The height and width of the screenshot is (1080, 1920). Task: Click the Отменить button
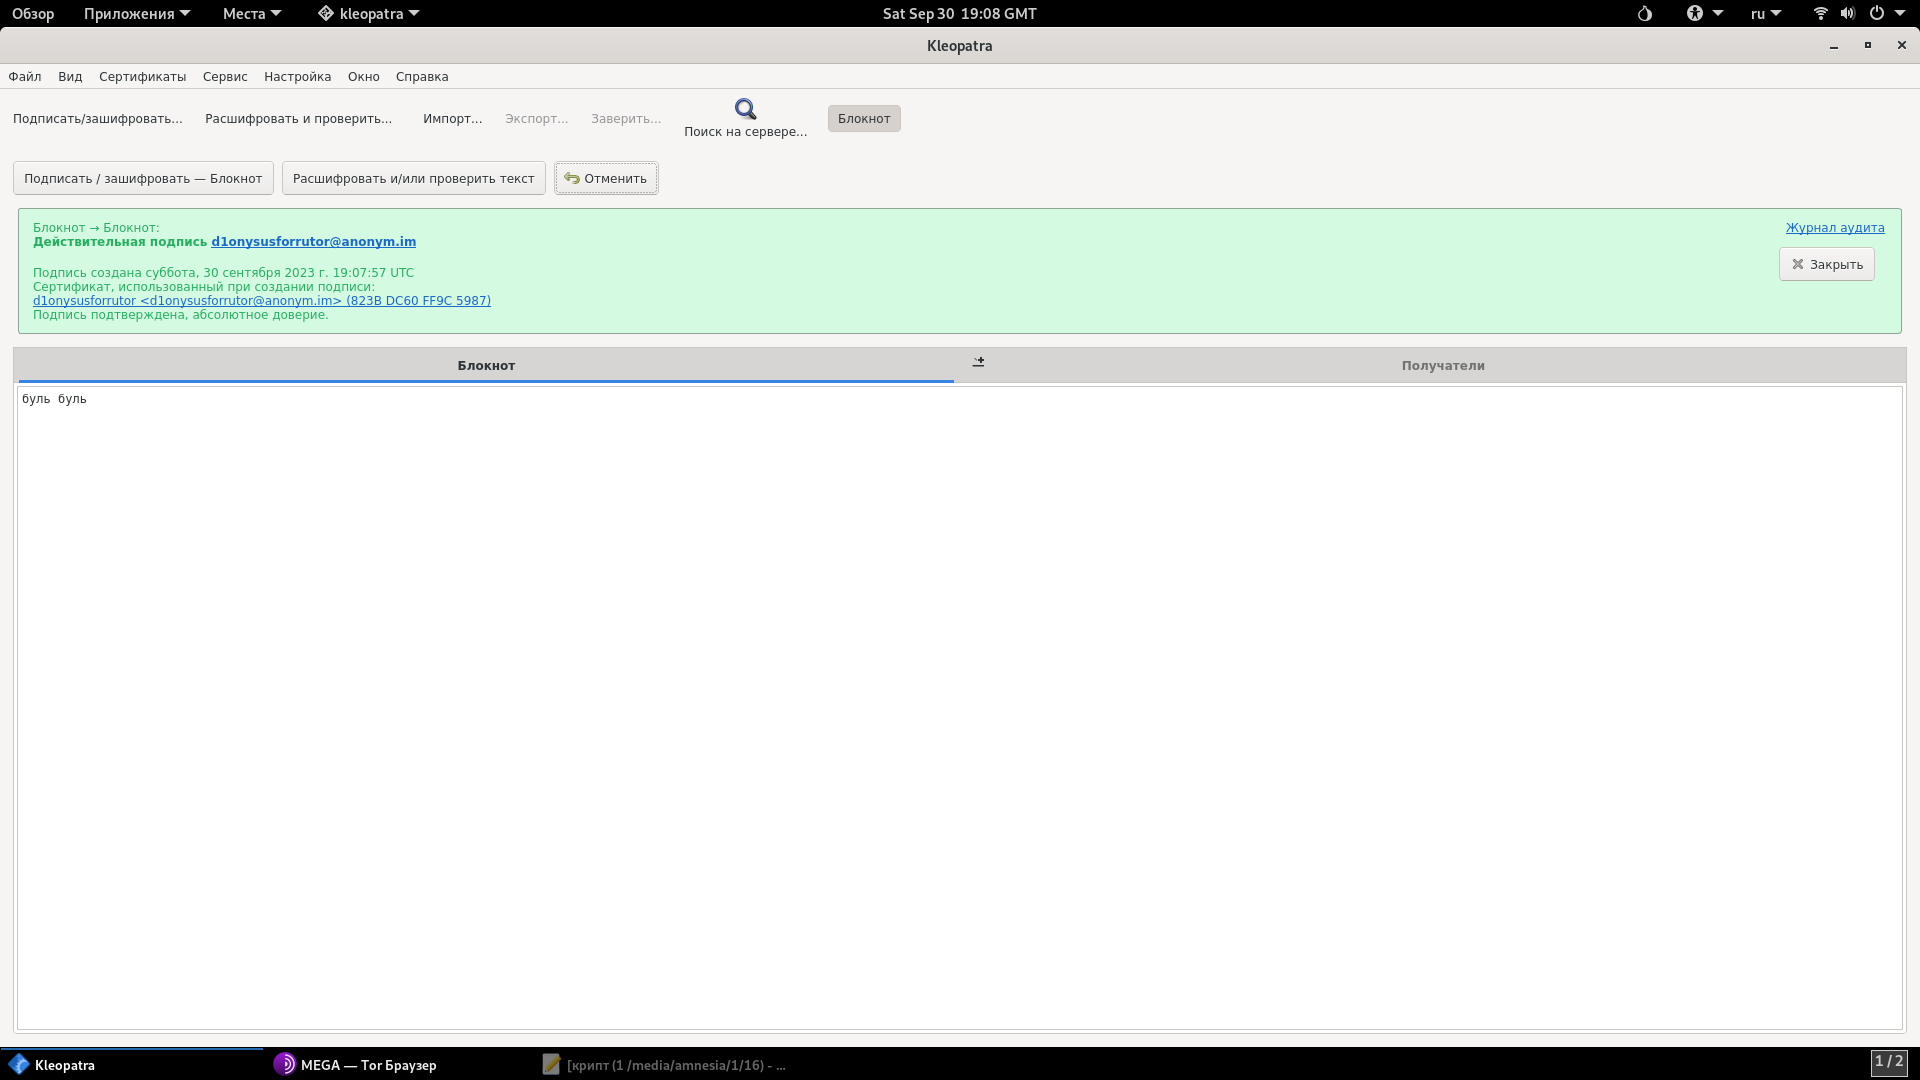pyautogui.click(x=606, y=178)
